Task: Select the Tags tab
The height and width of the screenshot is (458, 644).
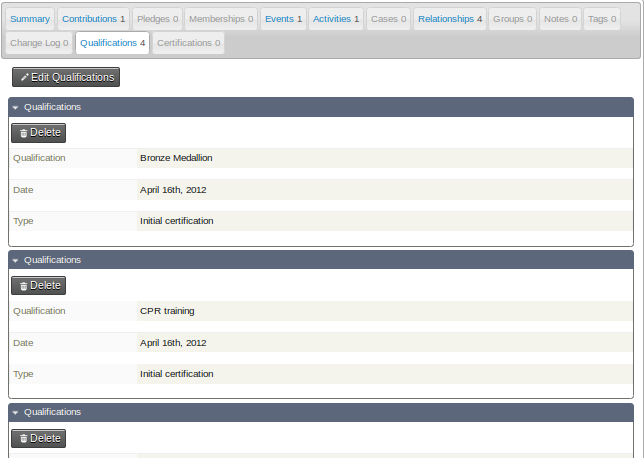Action: click(x=602, y=19)
